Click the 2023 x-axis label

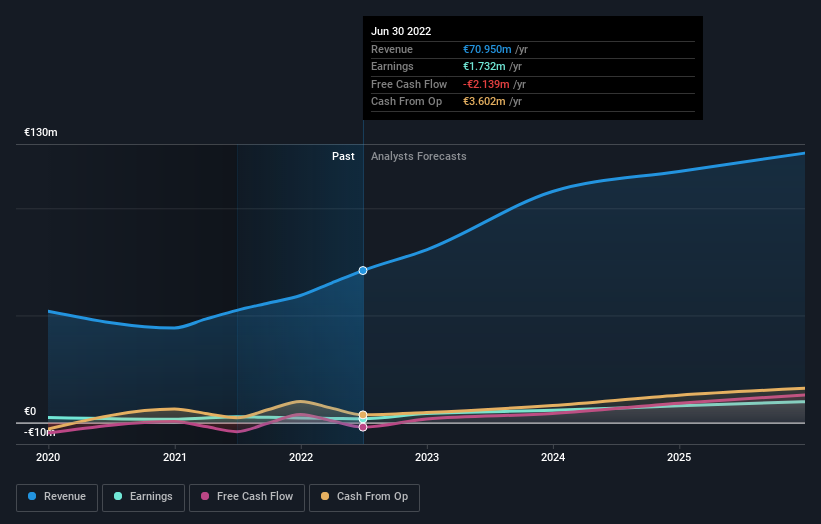pyautogui.click(x=427, y=457)
